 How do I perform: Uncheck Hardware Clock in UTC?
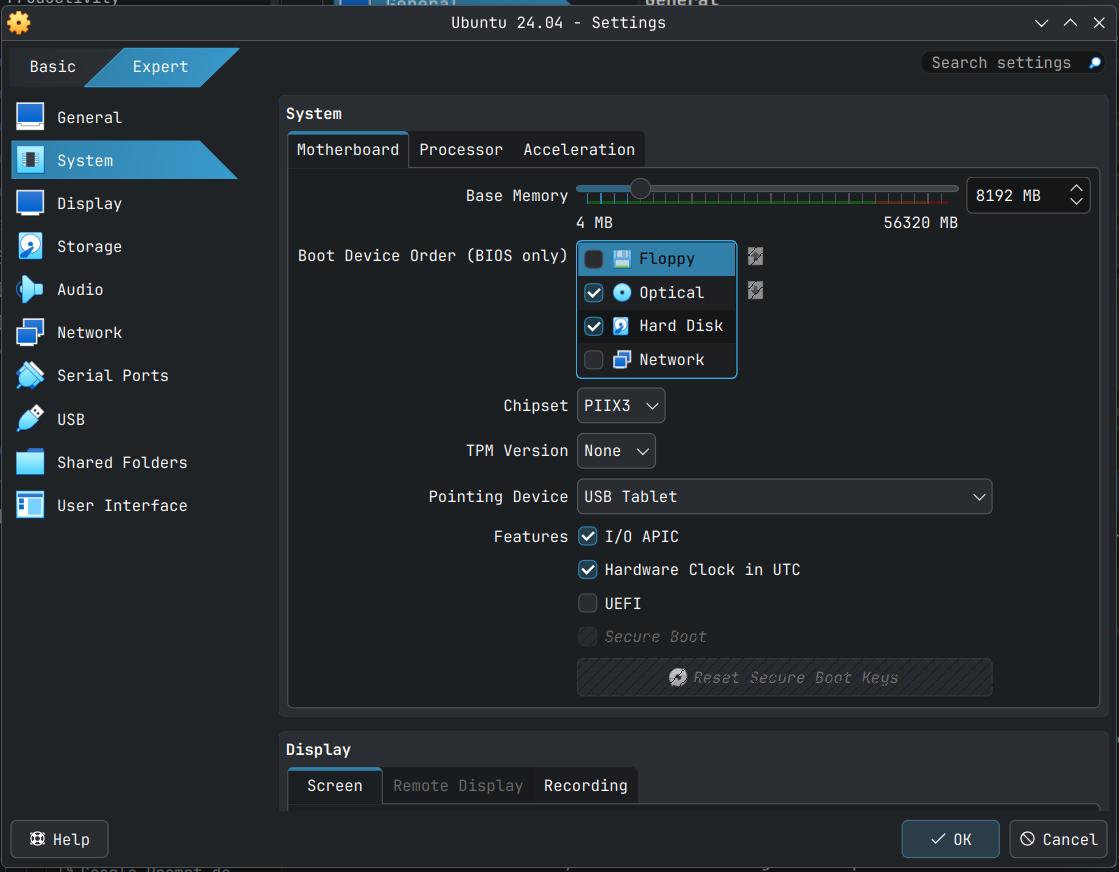point(588,569)
